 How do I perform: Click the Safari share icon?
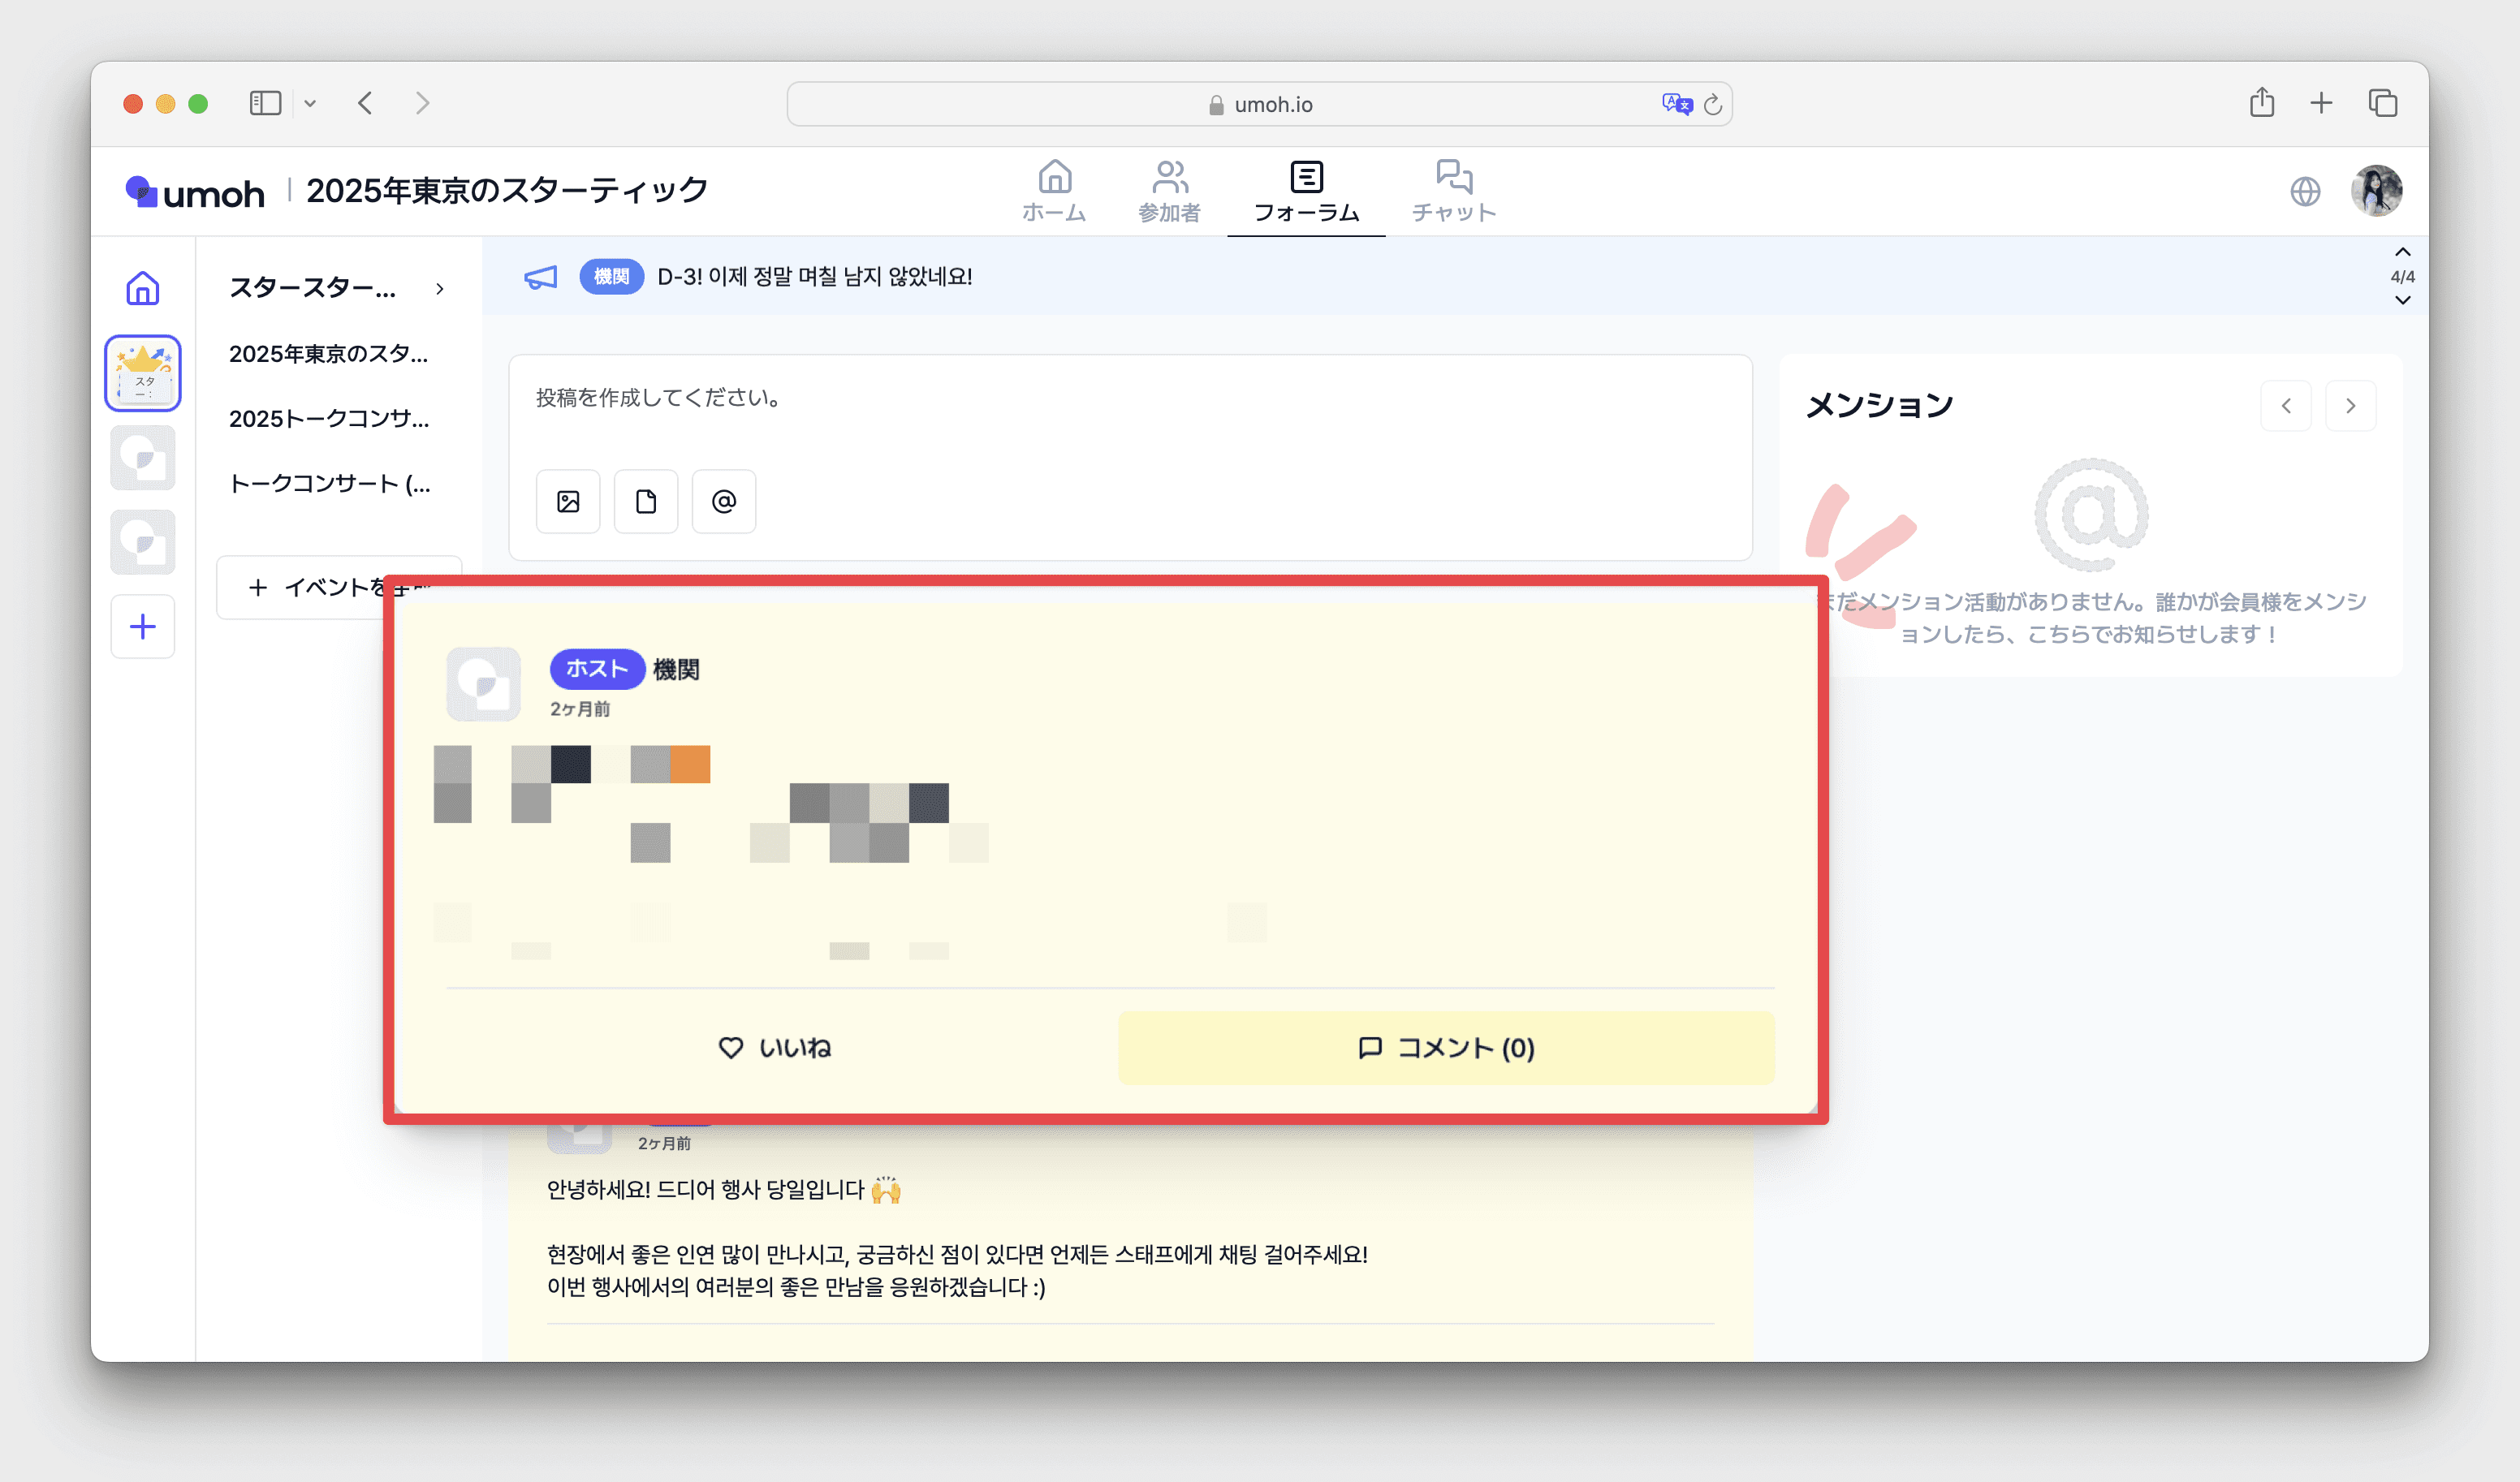[x=2262, y=103]
